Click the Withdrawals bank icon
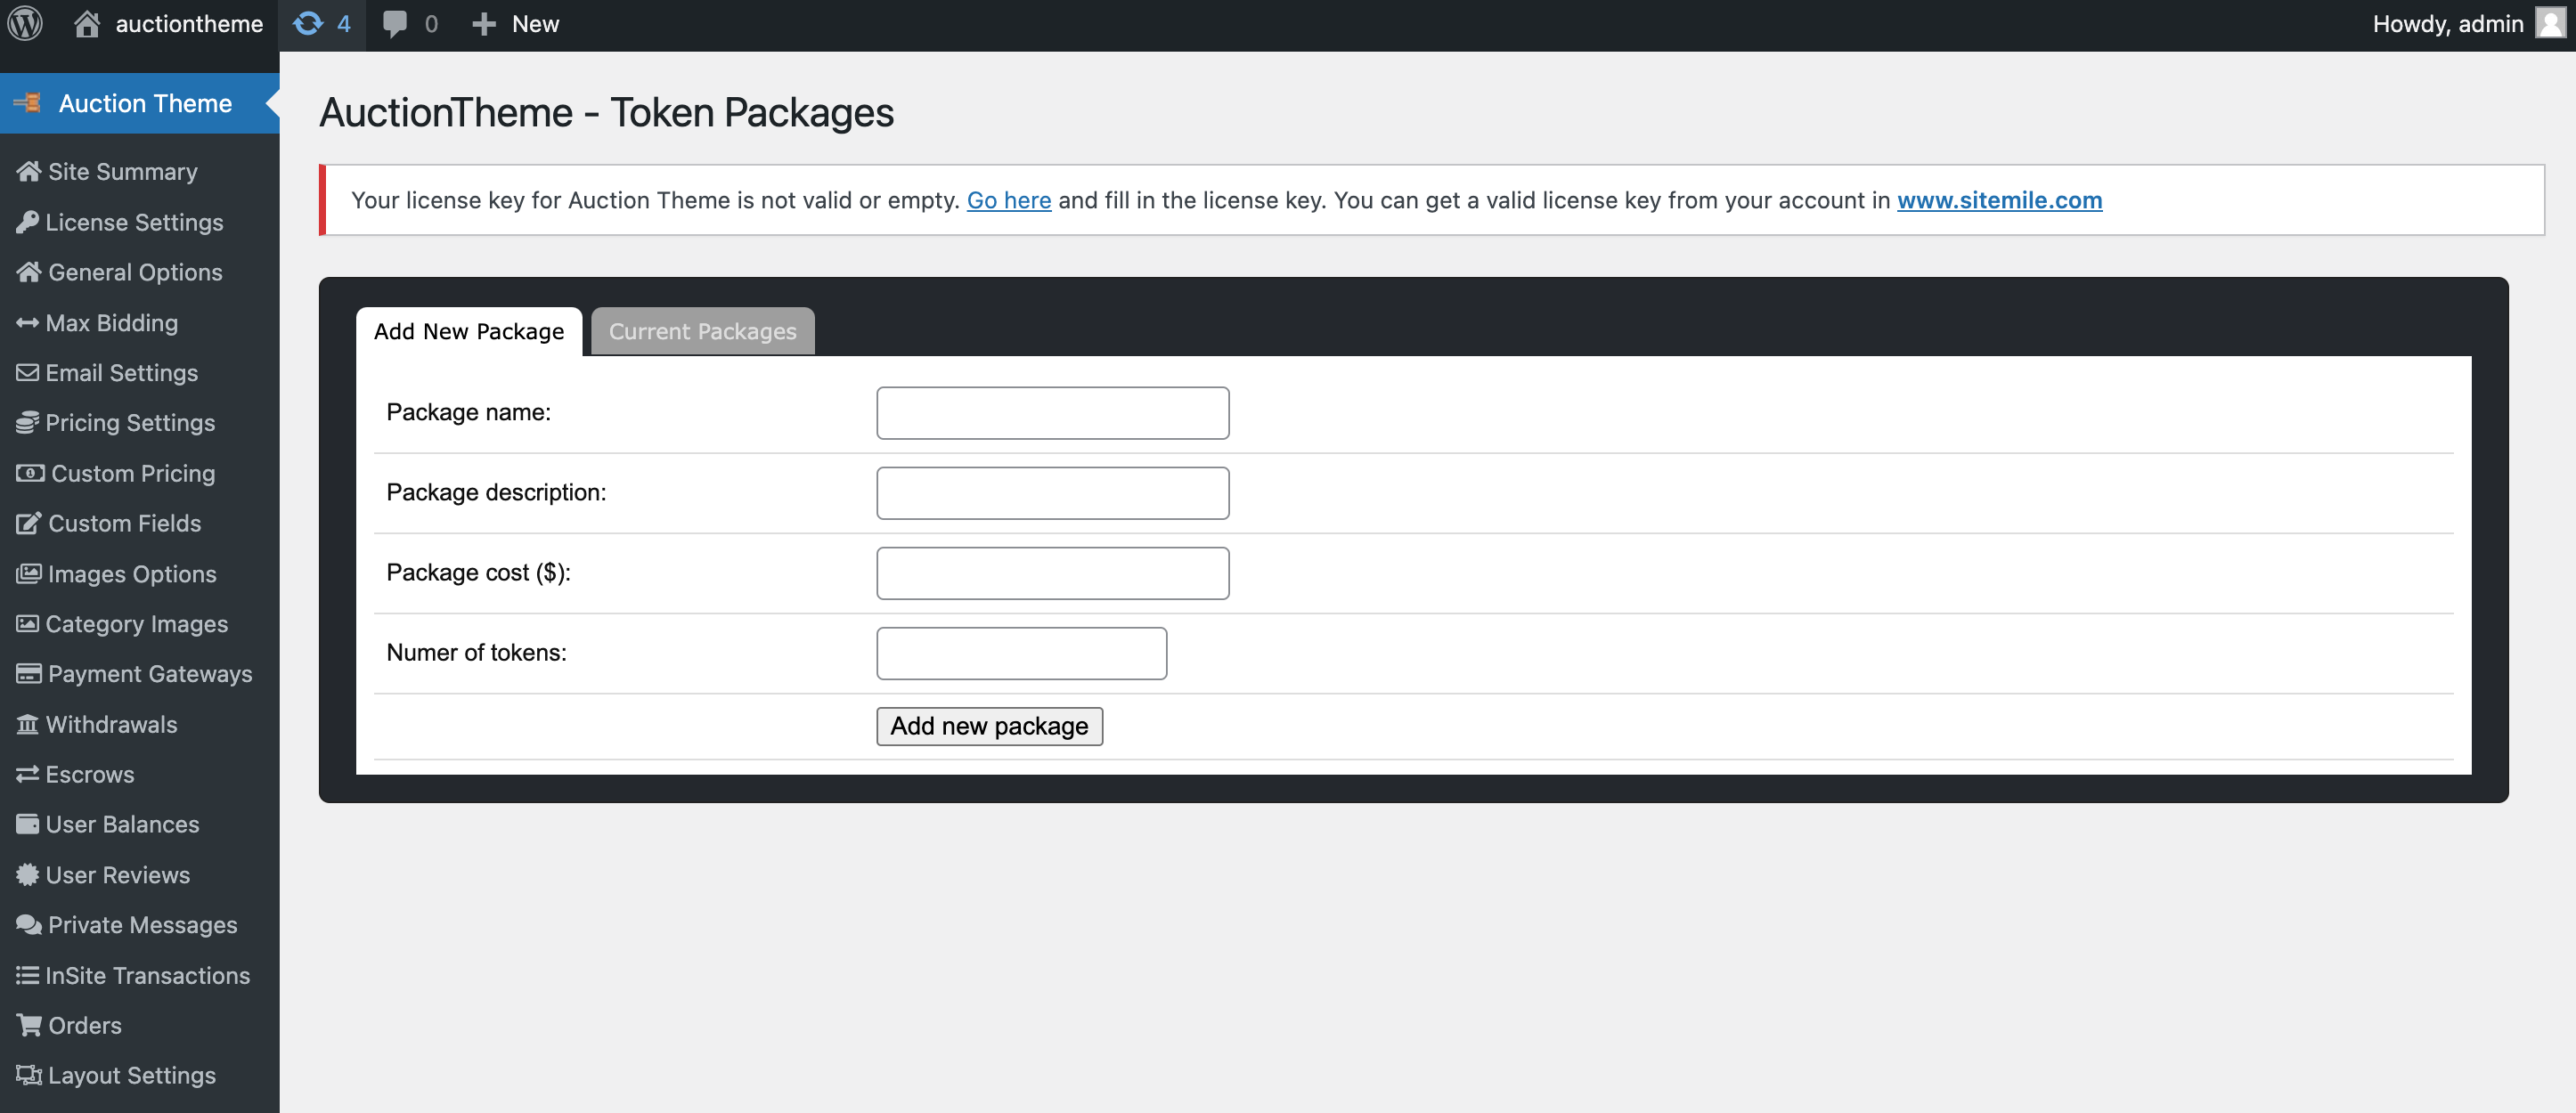This screenshot has width=2576, height=1113. pyautogui.click(x=27, y=724)
